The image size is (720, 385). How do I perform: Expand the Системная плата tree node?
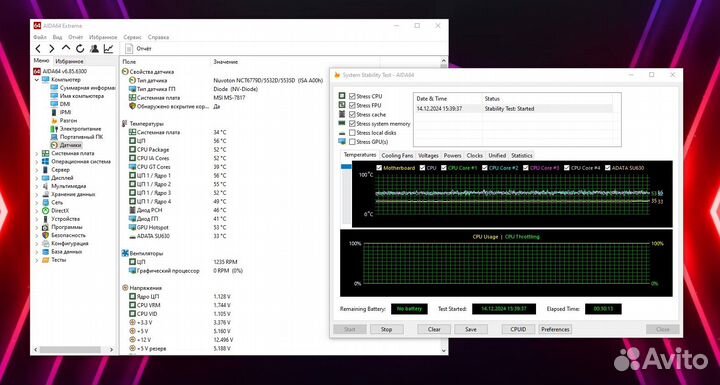click(37, 153)
